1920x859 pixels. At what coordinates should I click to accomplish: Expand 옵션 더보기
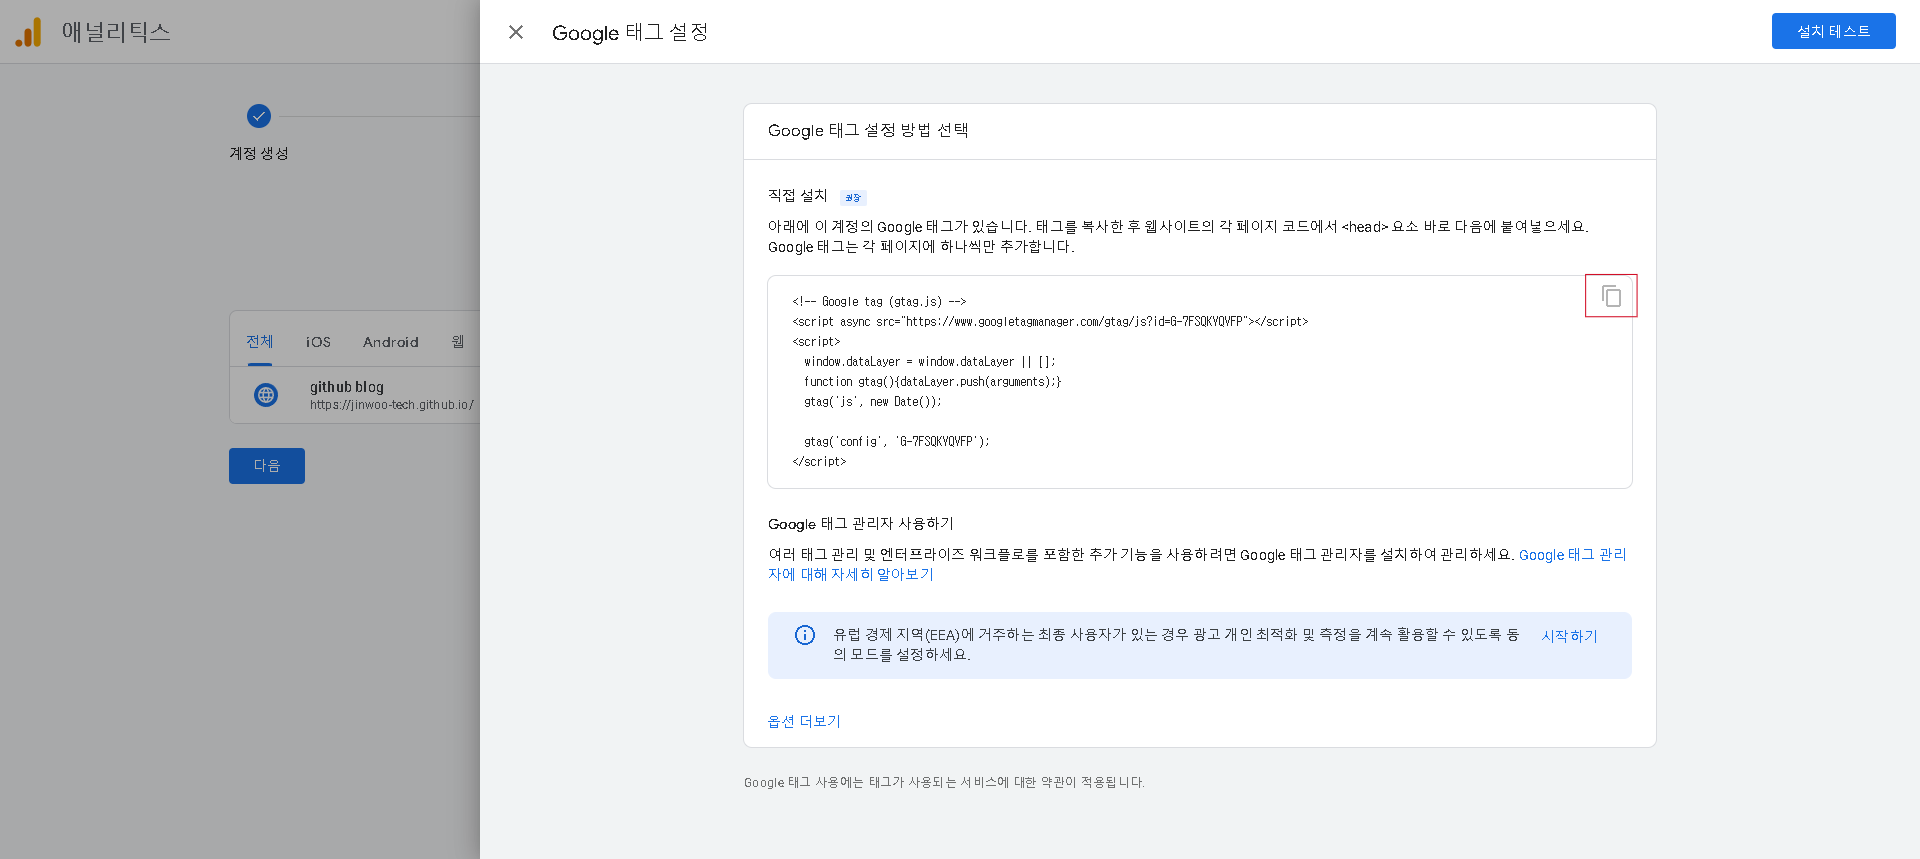click(804, 721)
